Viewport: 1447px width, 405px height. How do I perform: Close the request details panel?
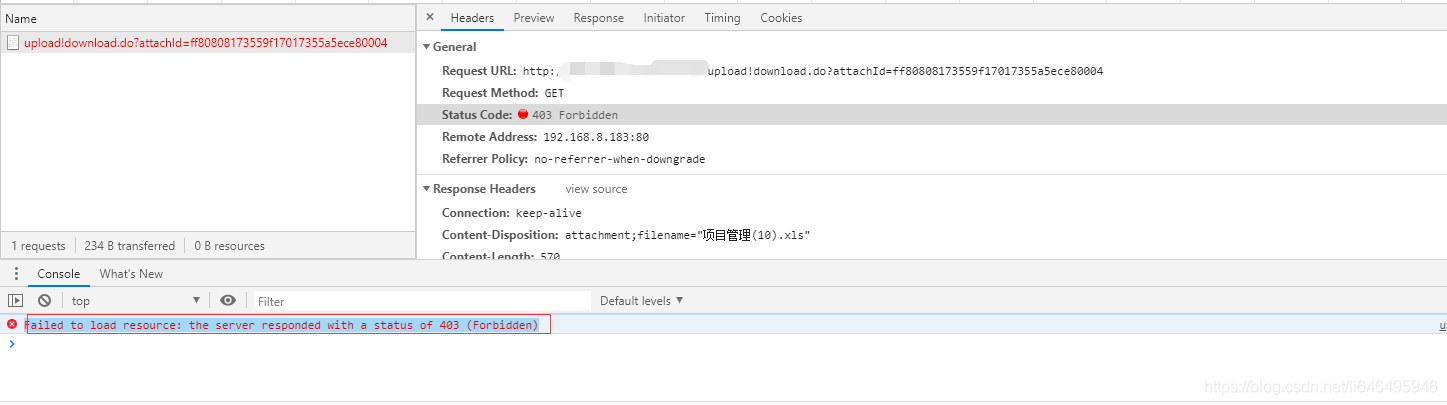430,17
